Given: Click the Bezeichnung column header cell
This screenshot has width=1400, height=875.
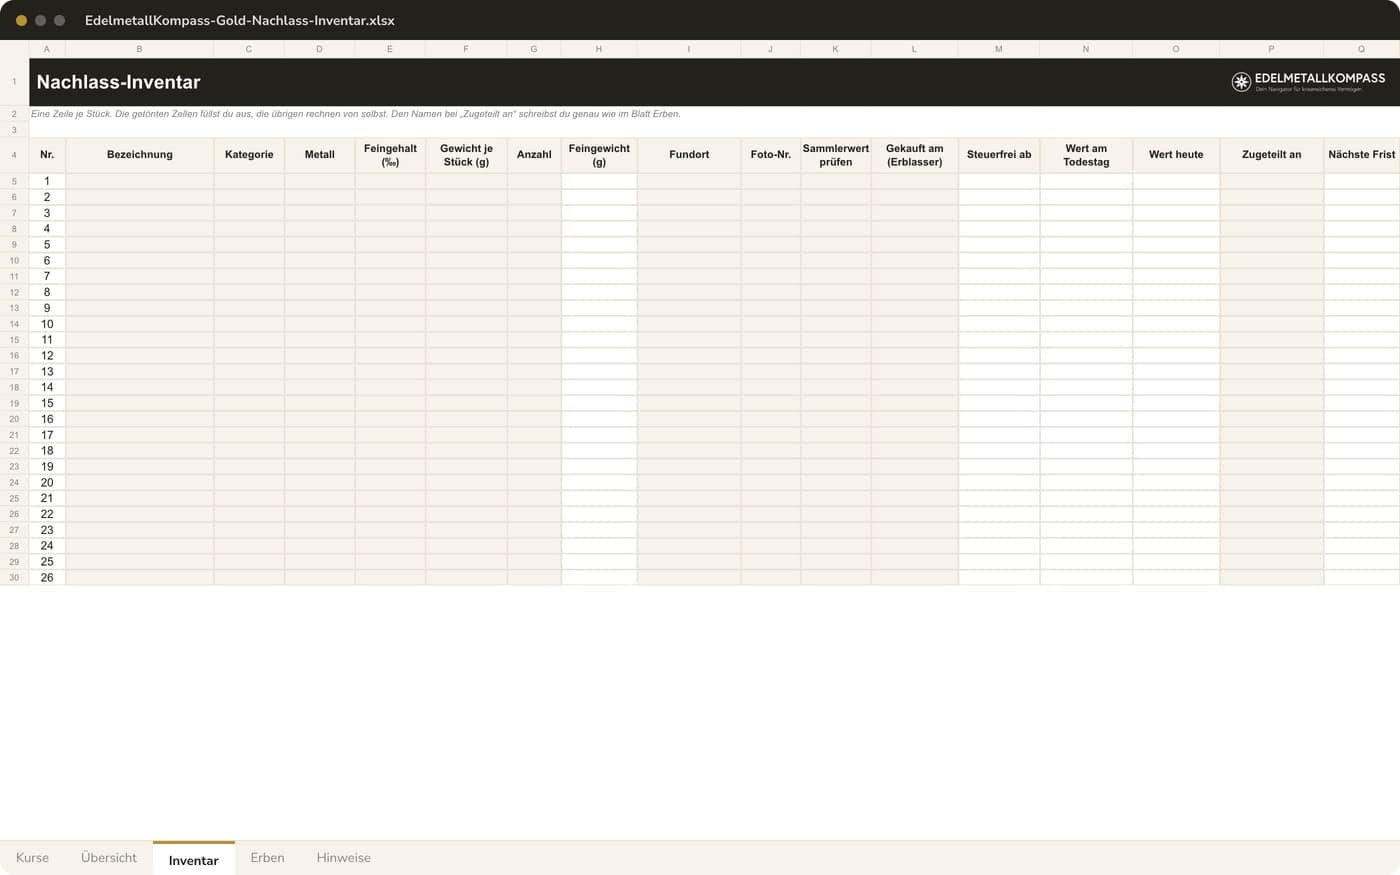Looking at the screenshot, I should (140, 155).
